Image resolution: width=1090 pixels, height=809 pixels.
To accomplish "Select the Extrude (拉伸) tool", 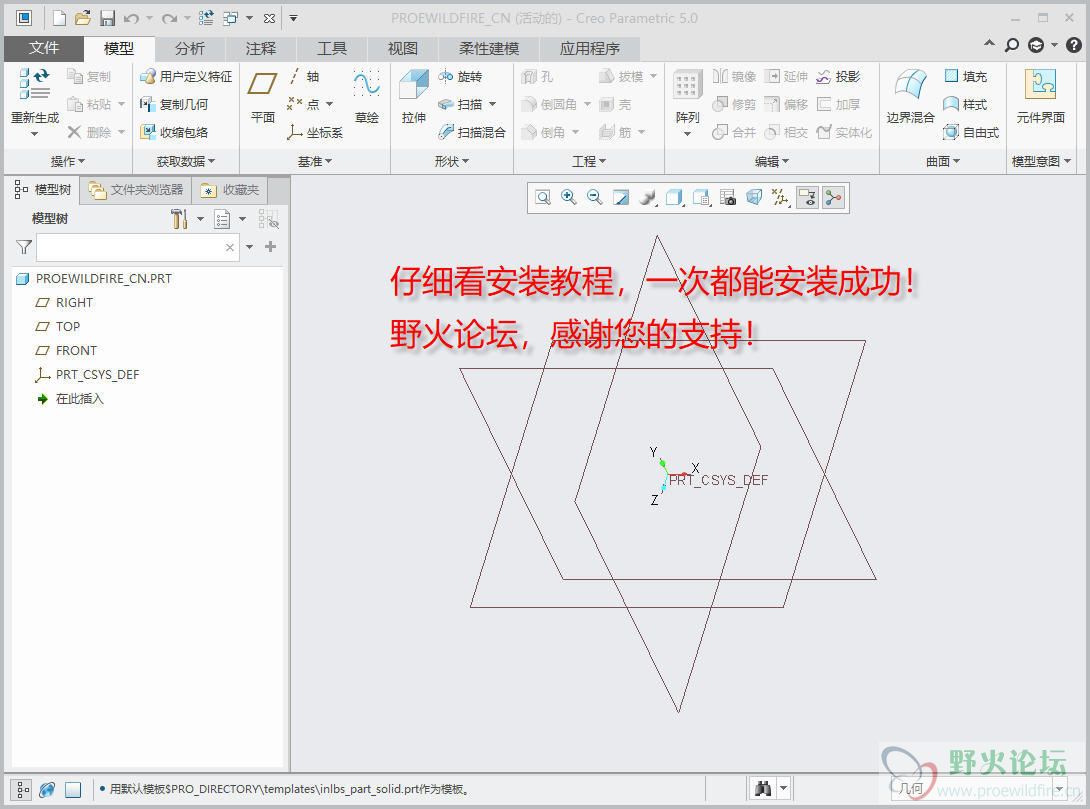I will (x=414, y=96).
